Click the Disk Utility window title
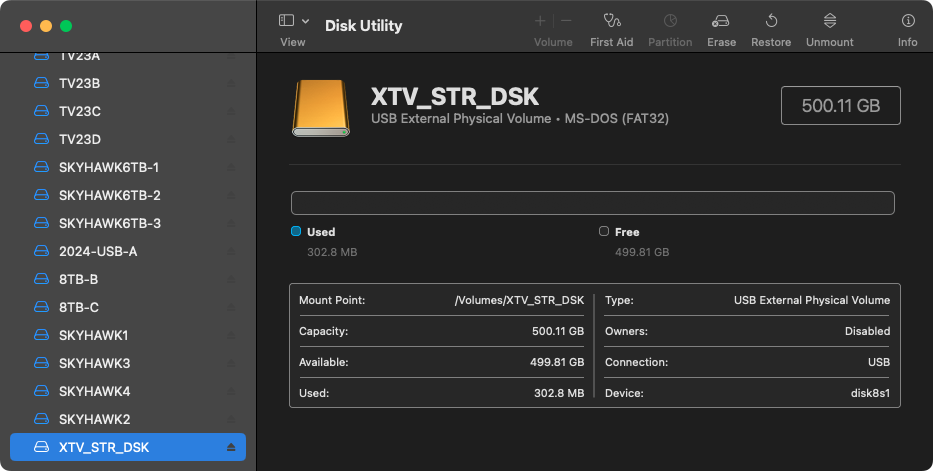Screen dimensions: 933x471 tap(364, 26)
